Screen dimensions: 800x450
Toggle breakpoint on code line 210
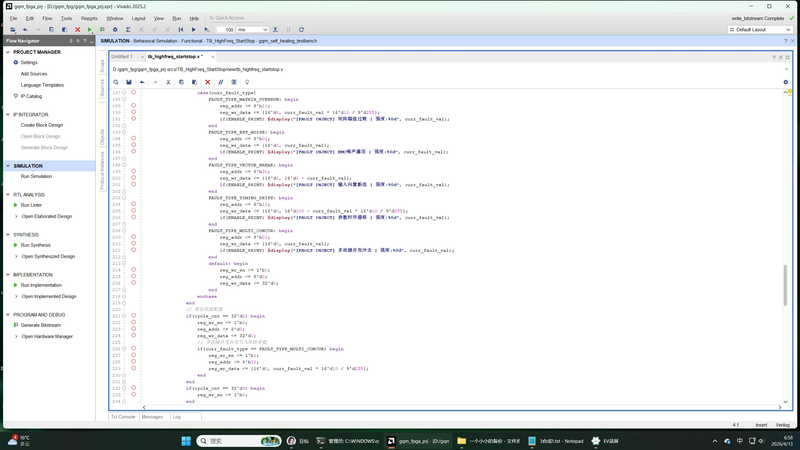click(x=134, y=244)
